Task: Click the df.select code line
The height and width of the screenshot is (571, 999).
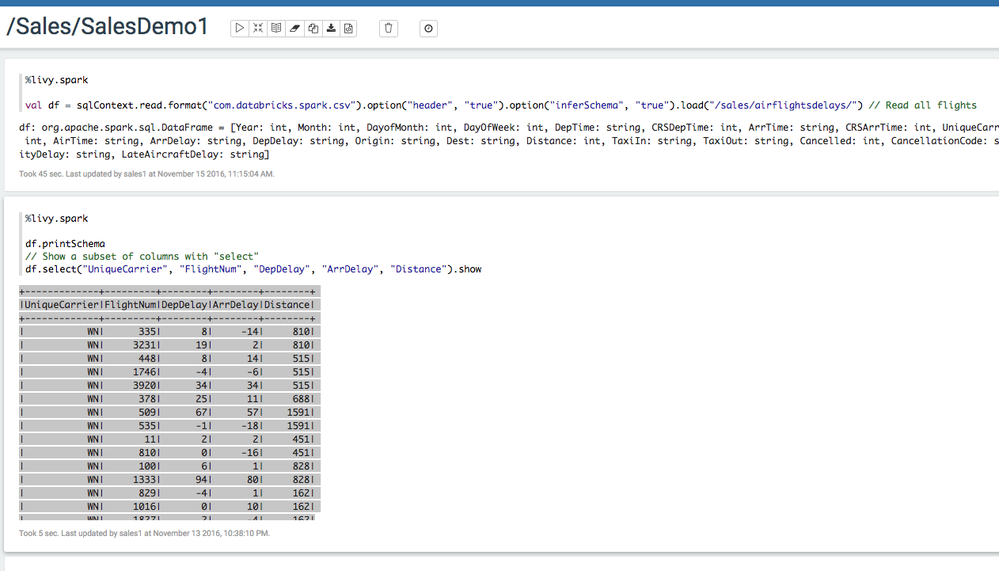Action: (x=253, y=269)
